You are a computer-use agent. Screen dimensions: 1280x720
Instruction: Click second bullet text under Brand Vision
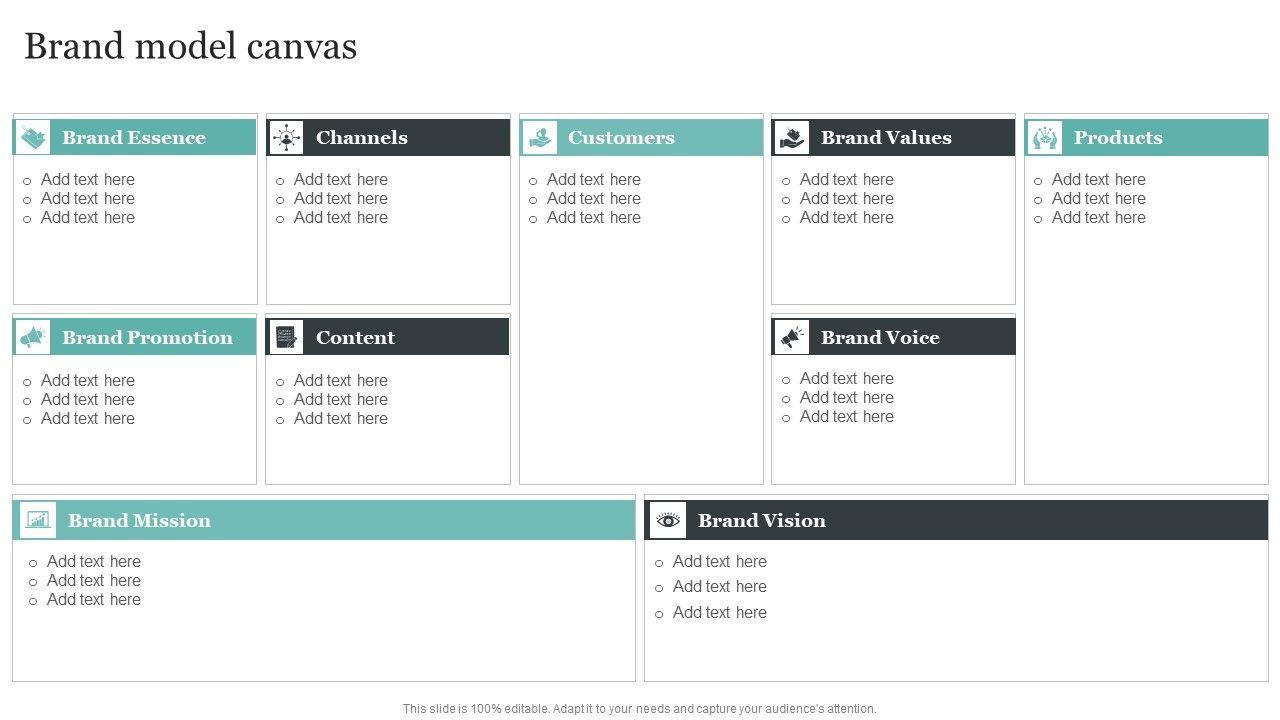tap(719, 587)
